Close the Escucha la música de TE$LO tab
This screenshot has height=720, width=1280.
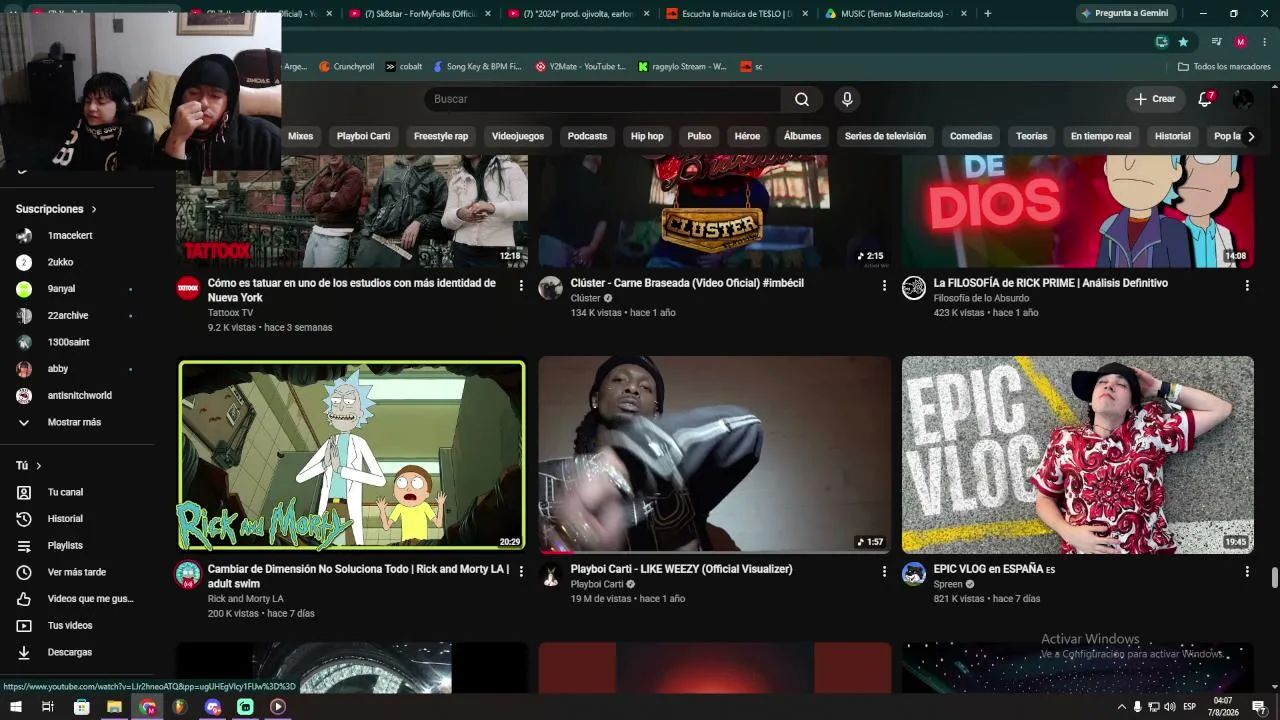pos(805,14)
